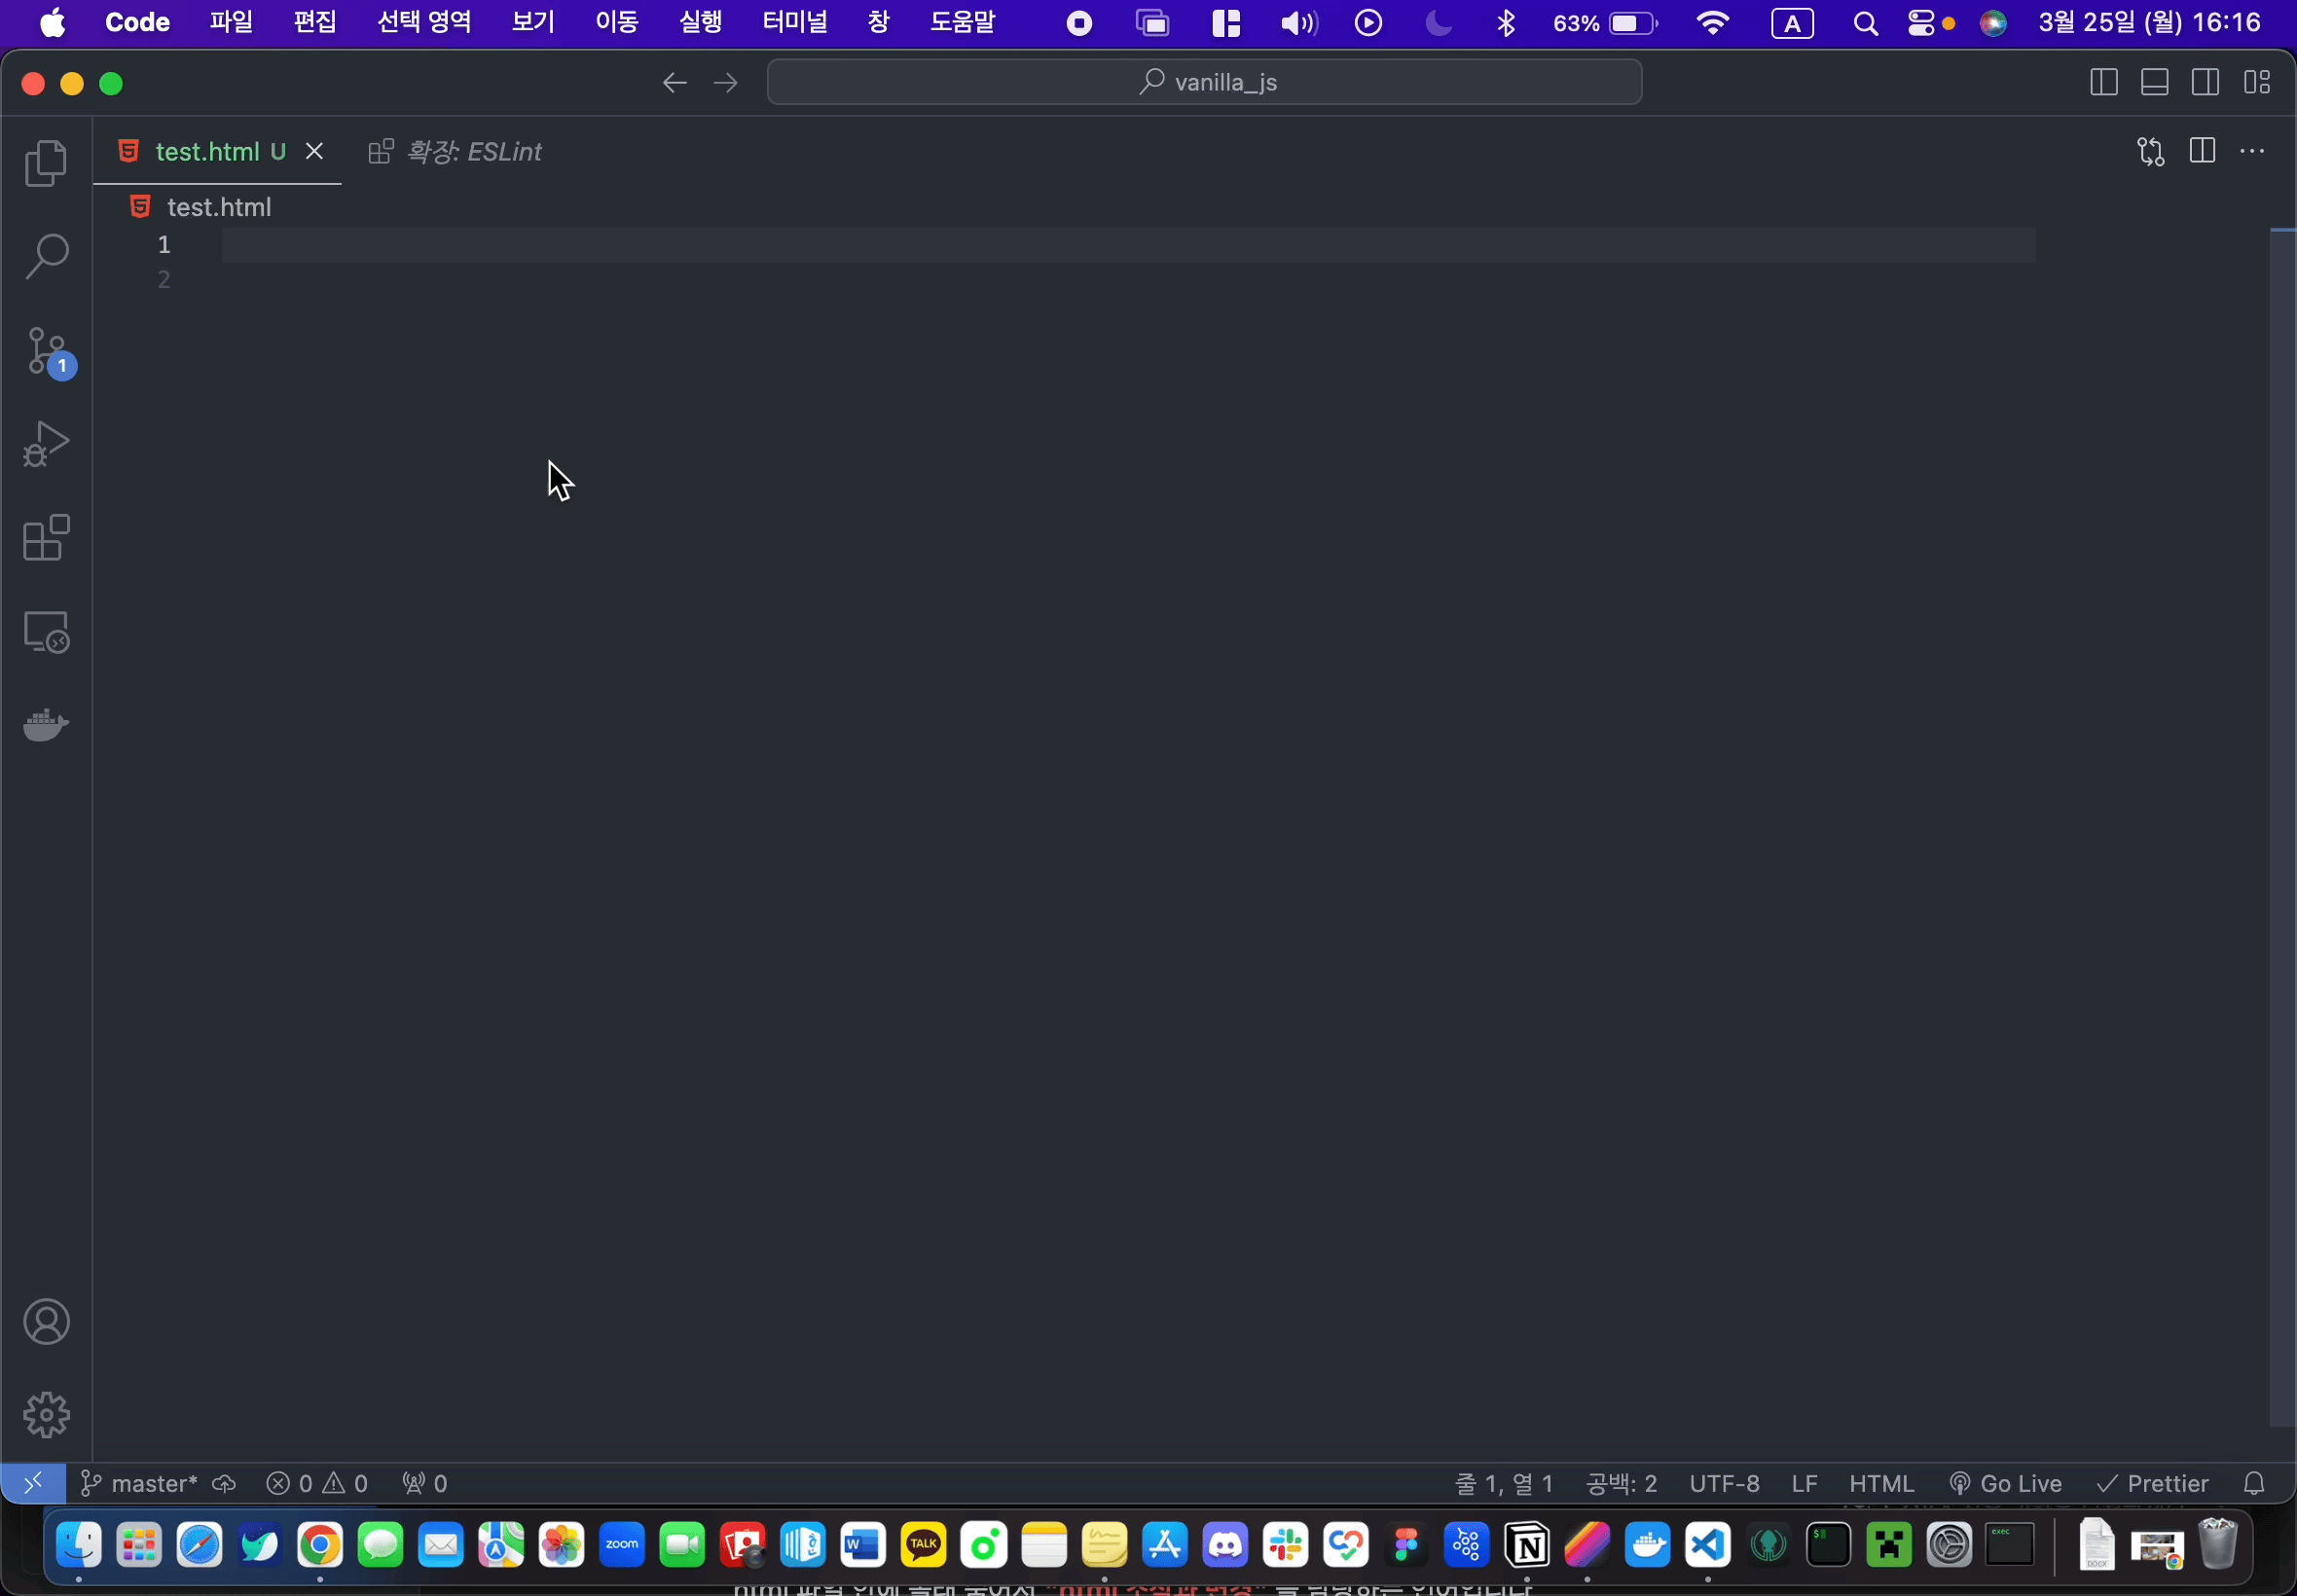Open the Search view icon
This screenshot has width=2297, height=1596.
pyautogui.click(x=46, y=256)
